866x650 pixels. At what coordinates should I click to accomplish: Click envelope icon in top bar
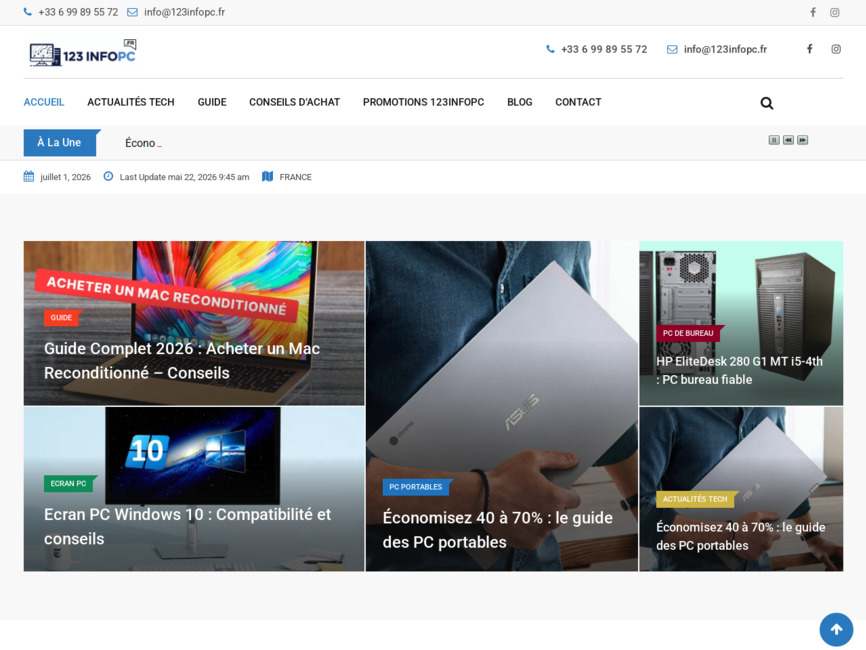tap(133, 12)
